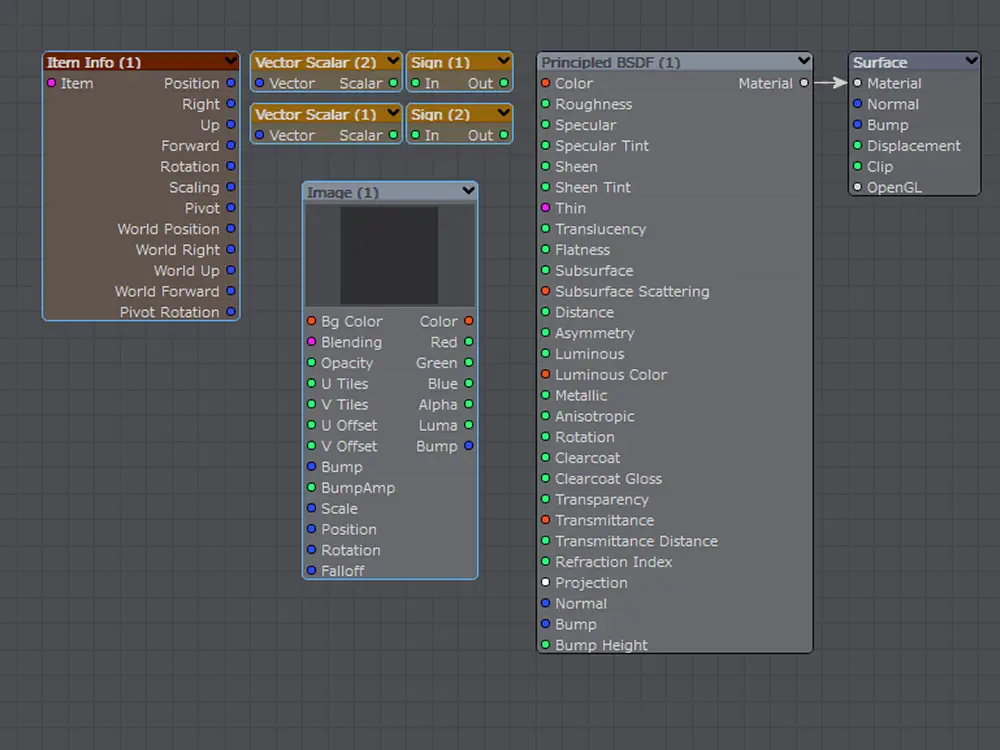Click the Color input port on Principled BSDF
The image size is (1000, 750).
545,84
